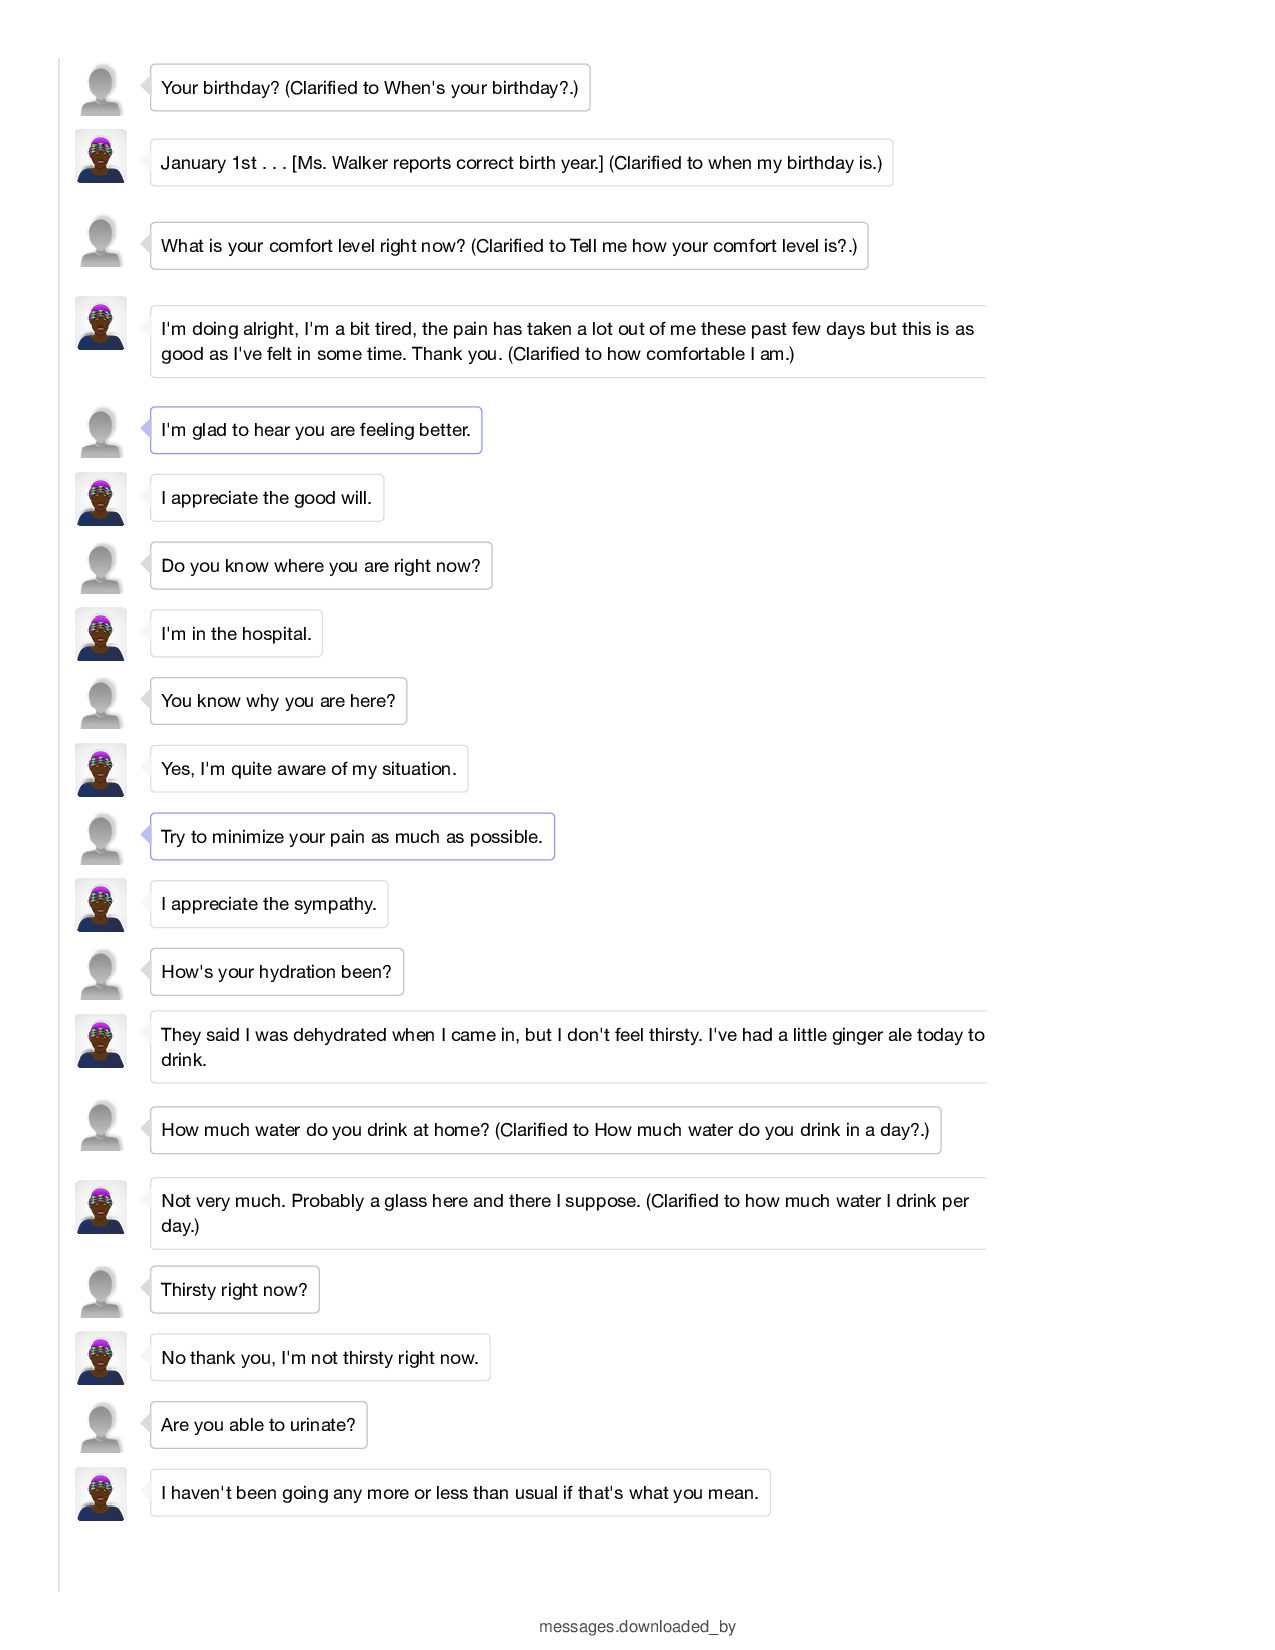Select the "Try to minimize your pain" bubble
The height and width of the screenshot is (1650, 1275).
[352, 837]
